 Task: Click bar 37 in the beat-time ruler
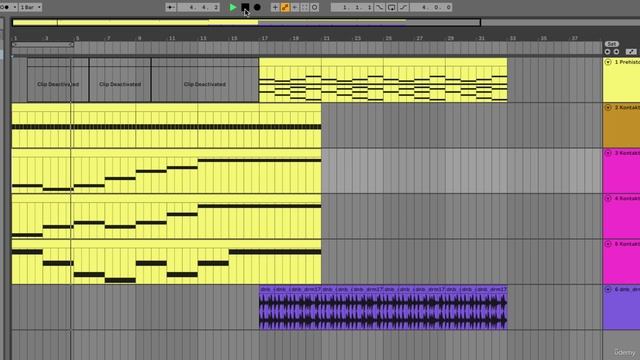pyautogui.click(x=575, y=38)
